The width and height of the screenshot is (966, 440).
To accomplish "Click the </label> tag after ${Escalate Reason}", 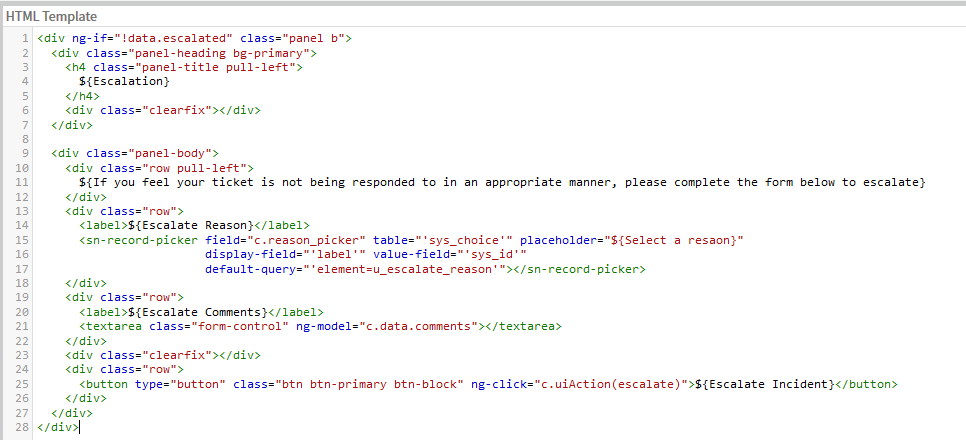I will coord(282,226).
